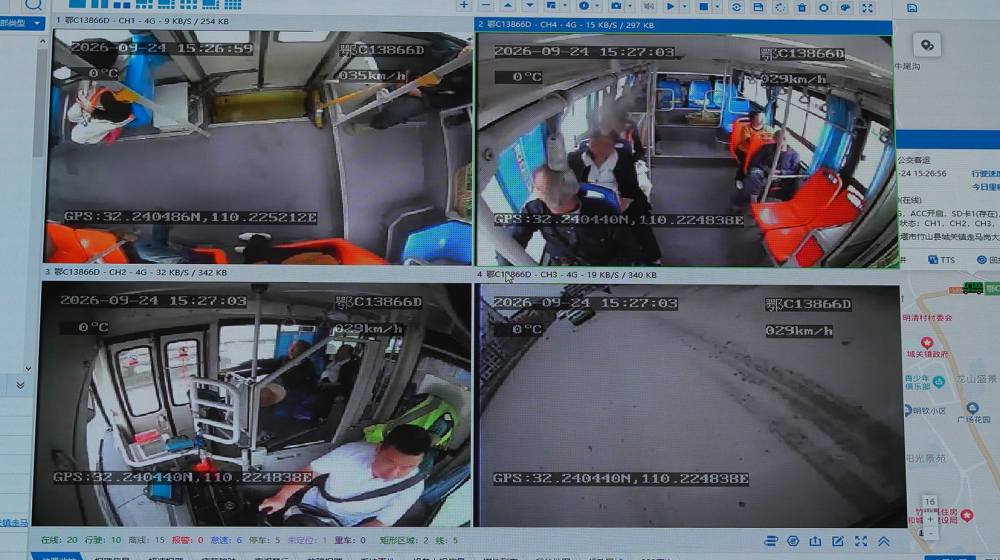Screen dimensions: 1000x560
Task: Enter fullscreen using the top toolbar expand icon
Action: point(867,8)
